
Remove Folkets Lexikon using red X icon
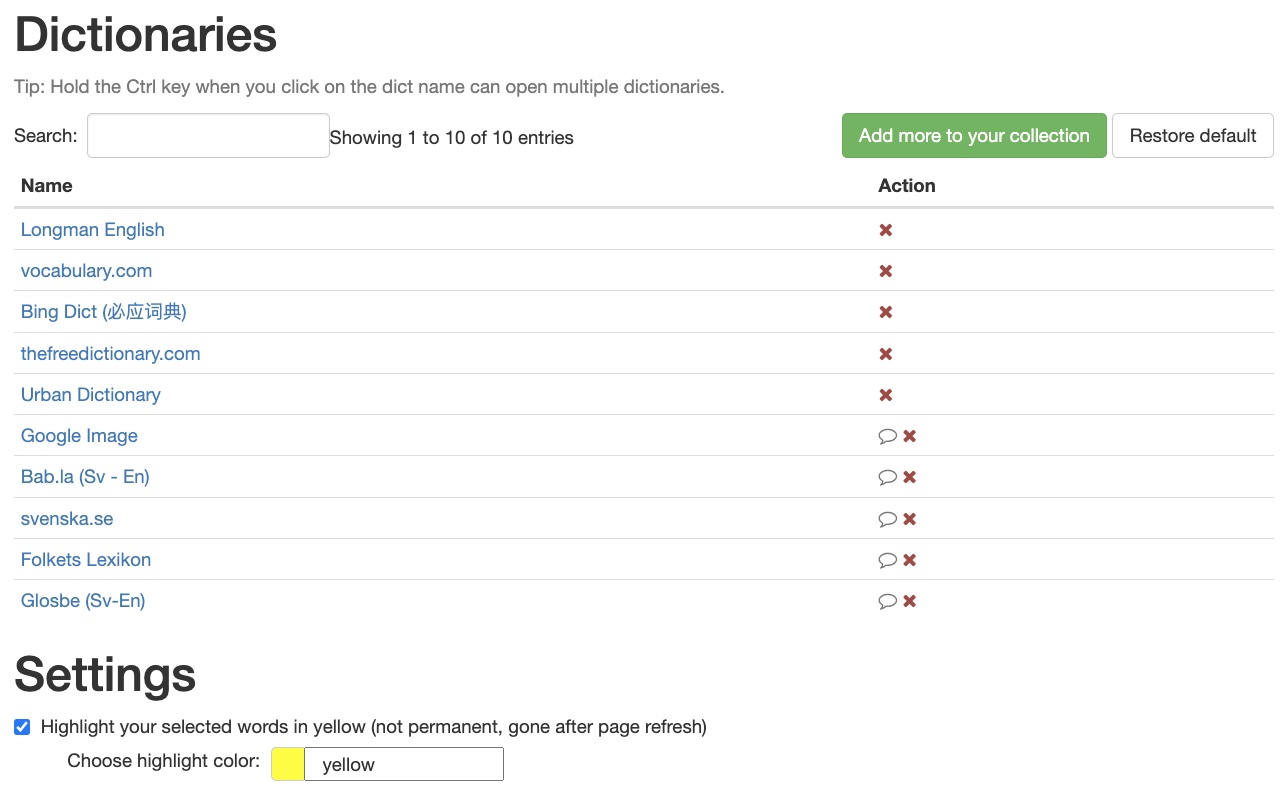(x=910, y=560)
